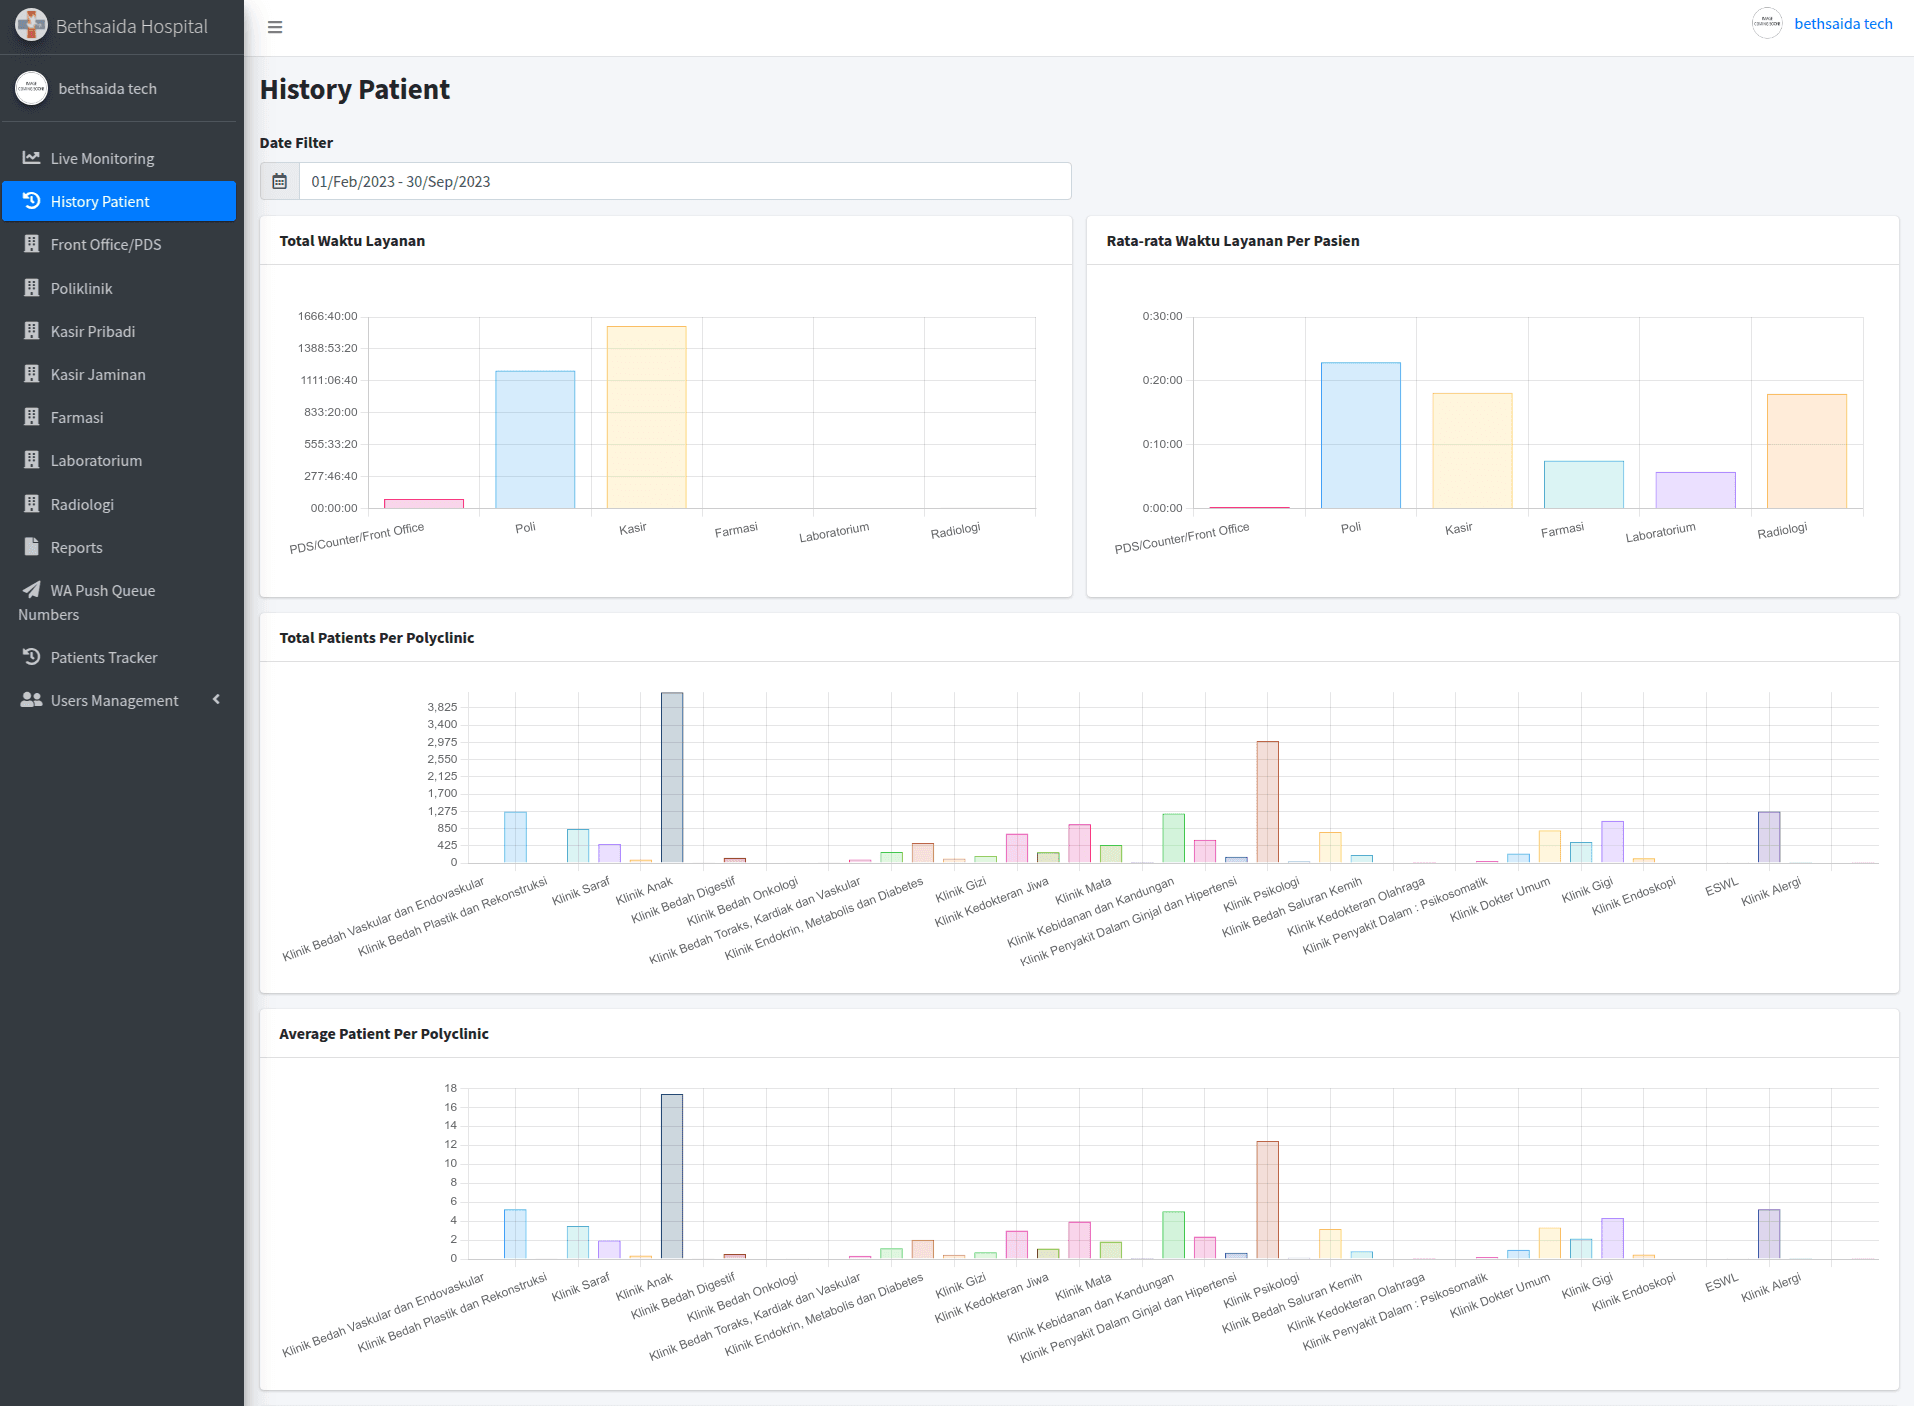This screenshot has height=1406, width=1914.
Task: Click the WA Push Queue paper-plane icon
Action: (32, 590)
